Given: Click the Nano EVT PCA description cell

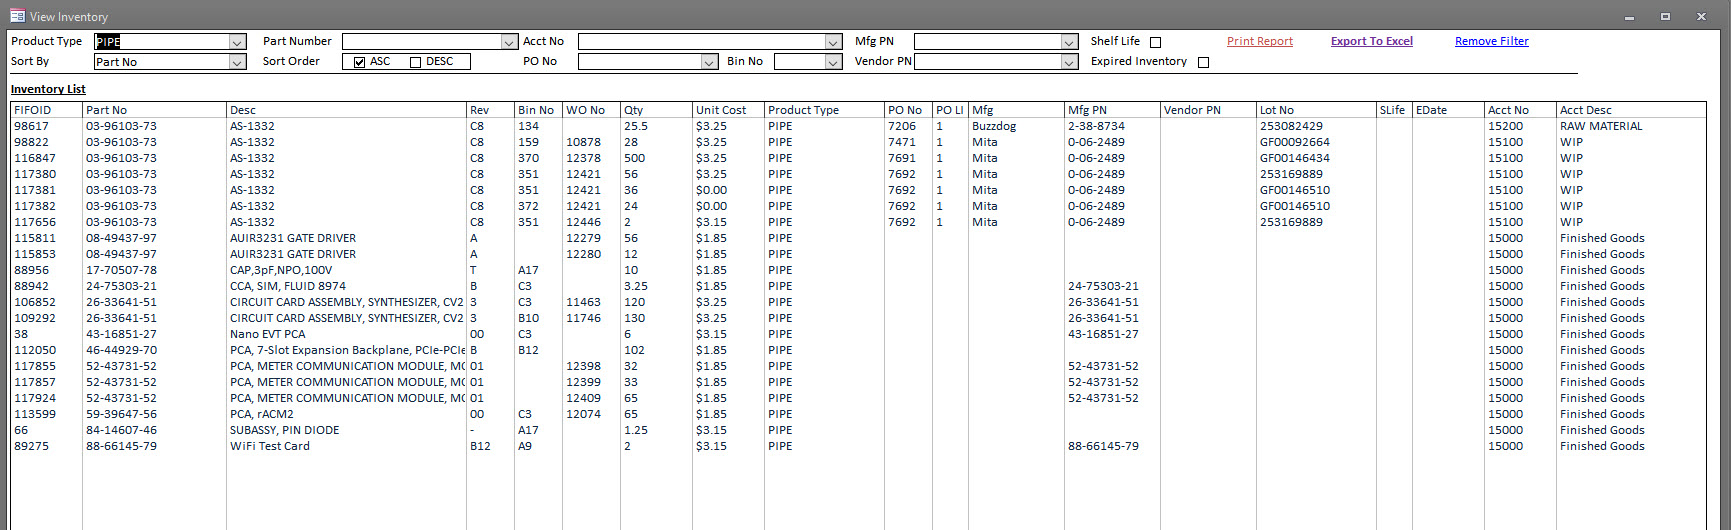Looking at the screenshot, I should click(268, 334).
